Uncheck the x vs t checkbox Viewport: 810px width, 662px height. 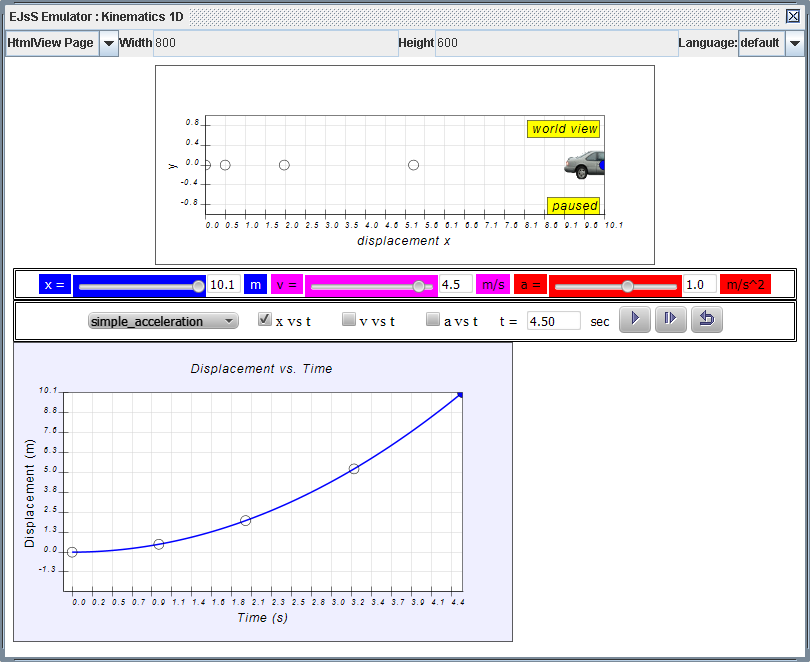265,320
